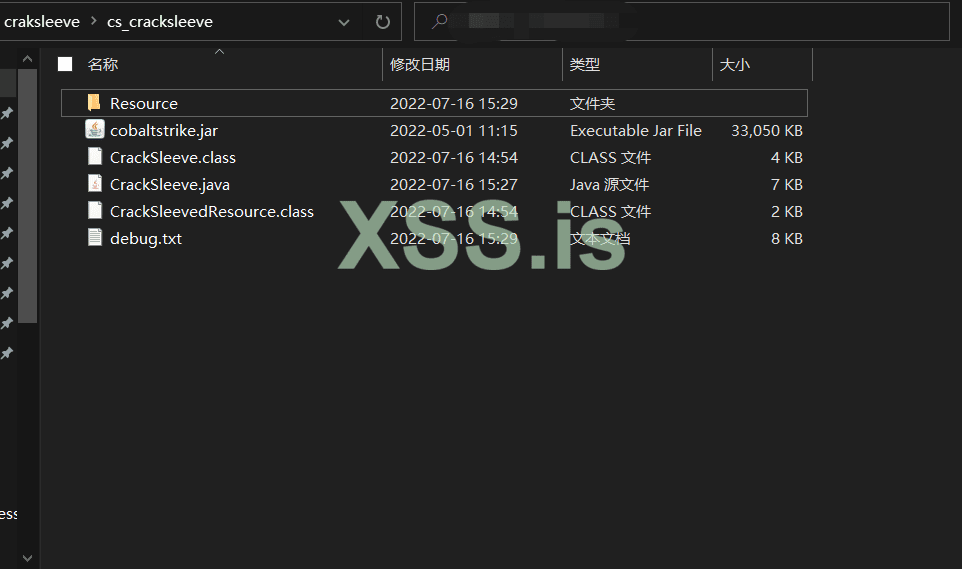
Task: Click inside the search input box
Action: click(x=681, y=21)
